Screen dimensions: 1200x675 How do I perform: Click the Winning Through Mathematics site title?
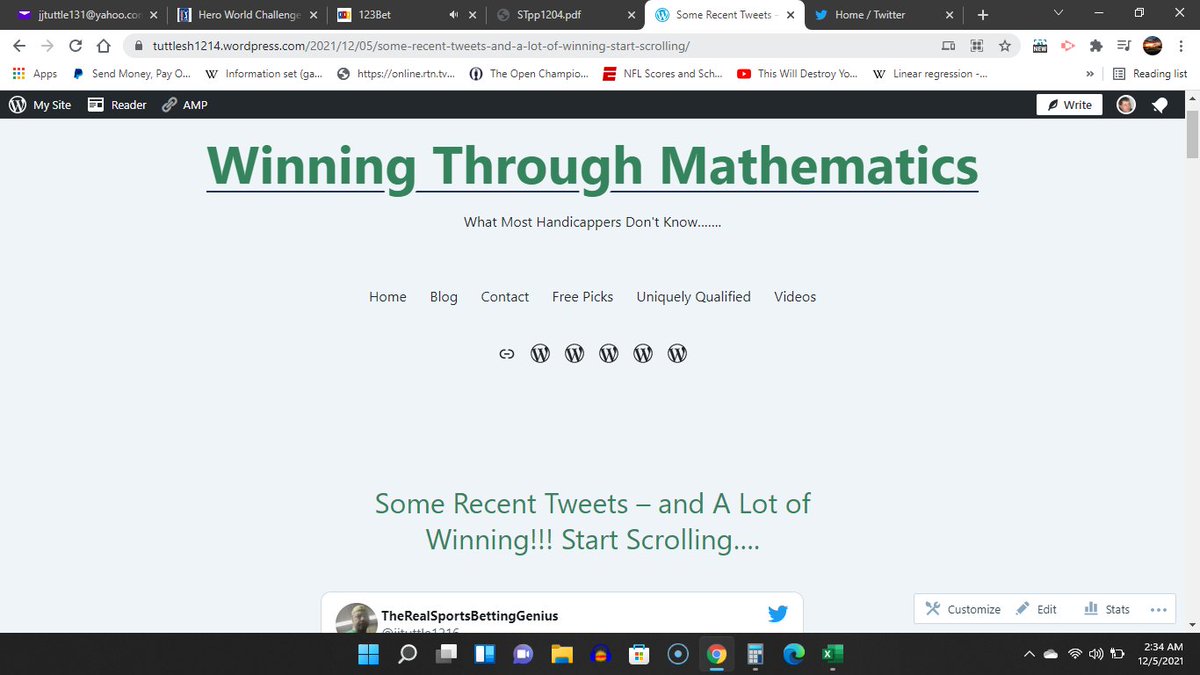(592, 166)
